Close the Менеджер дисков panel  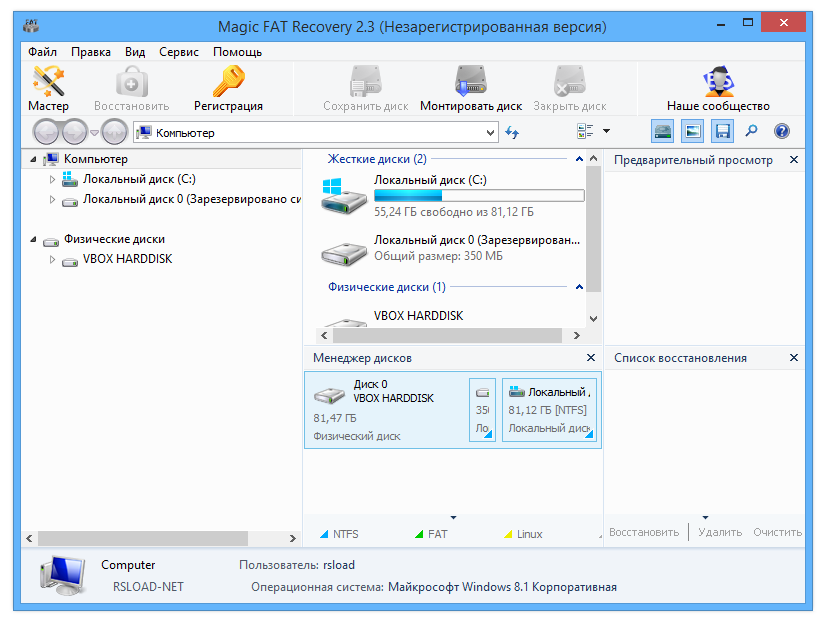click(x=591, y=357)
